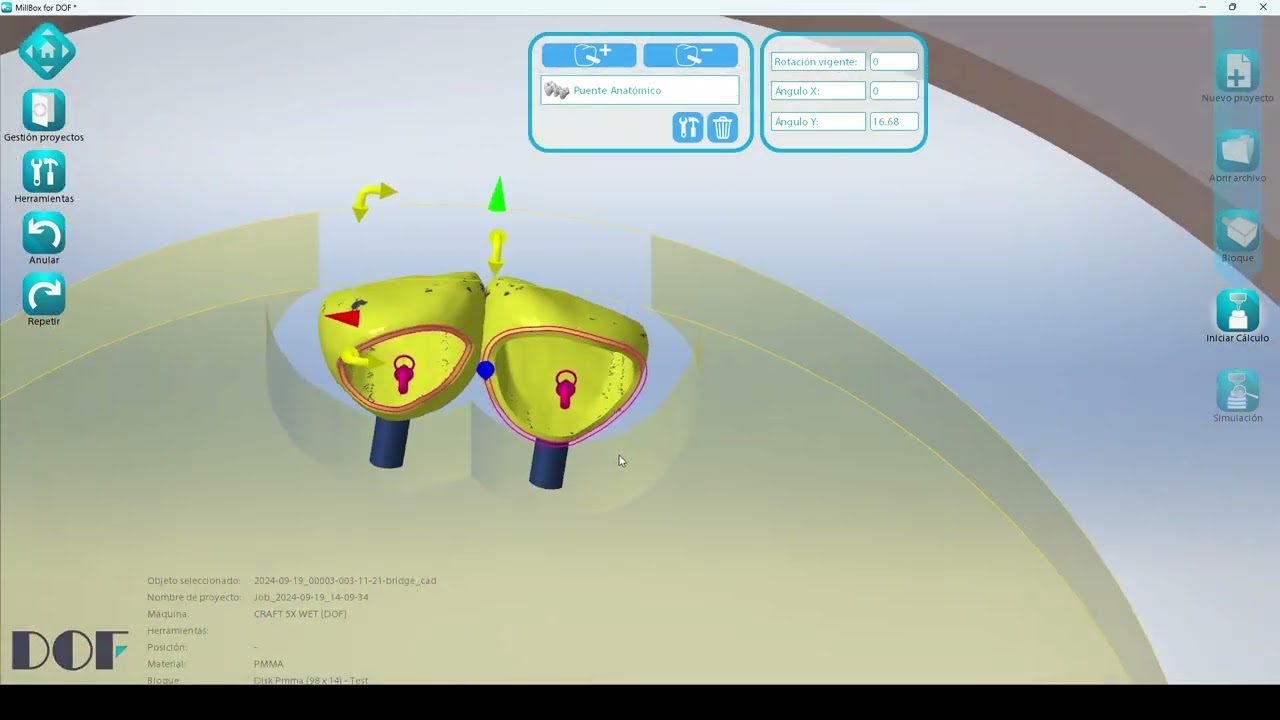Viewport: 1280px width, 720px height.
Task: Click the PMMA material value
Action: 269,664
